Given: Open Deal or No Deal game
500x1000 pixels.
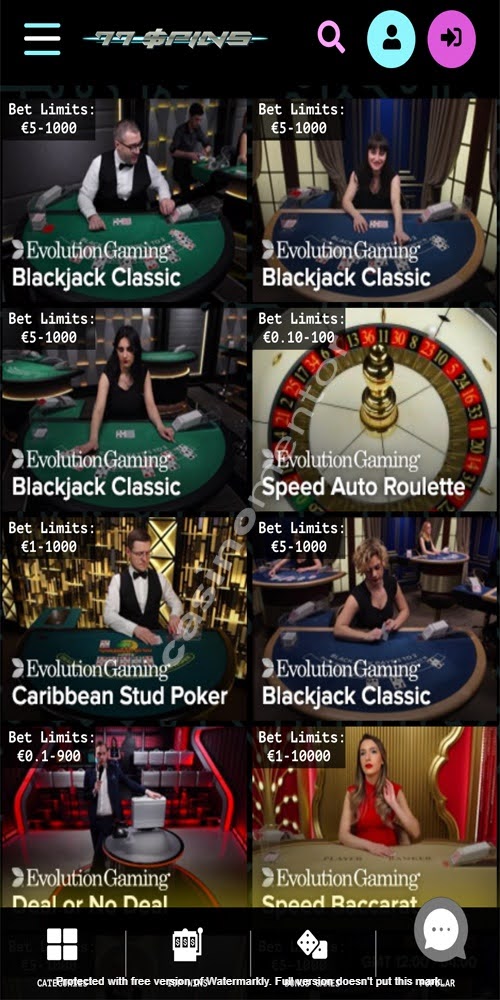Looking at the screenshot, I should coord(124,818).
